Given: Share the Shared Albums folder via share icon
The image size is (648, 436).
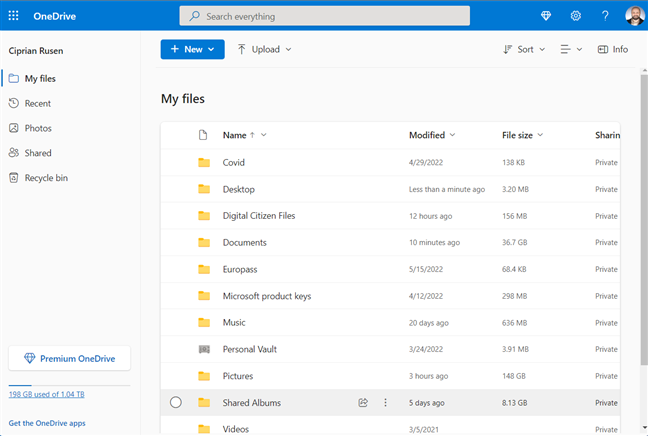Looking at the screenshot, I should pos(363,403).
